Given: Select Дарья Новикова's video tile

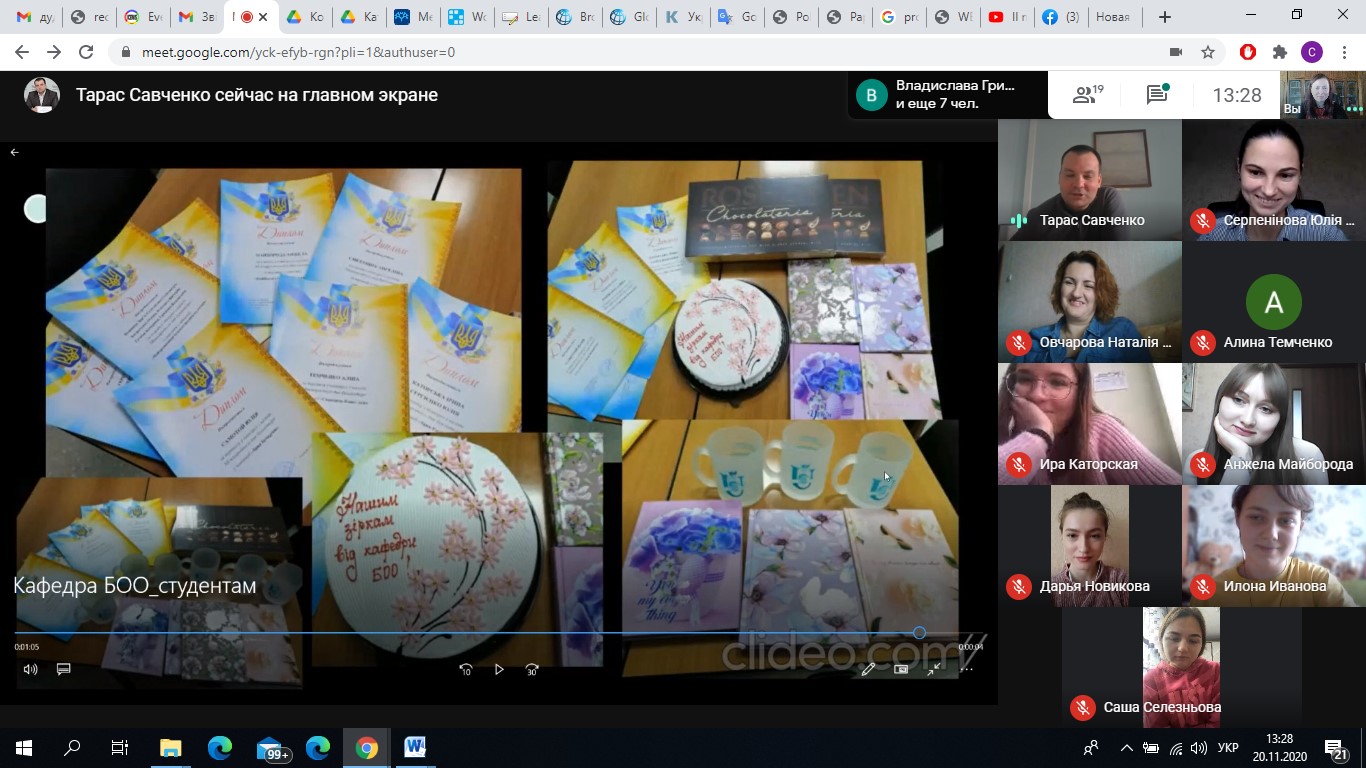Looking at the screenshot, I should coord(1090,546).
